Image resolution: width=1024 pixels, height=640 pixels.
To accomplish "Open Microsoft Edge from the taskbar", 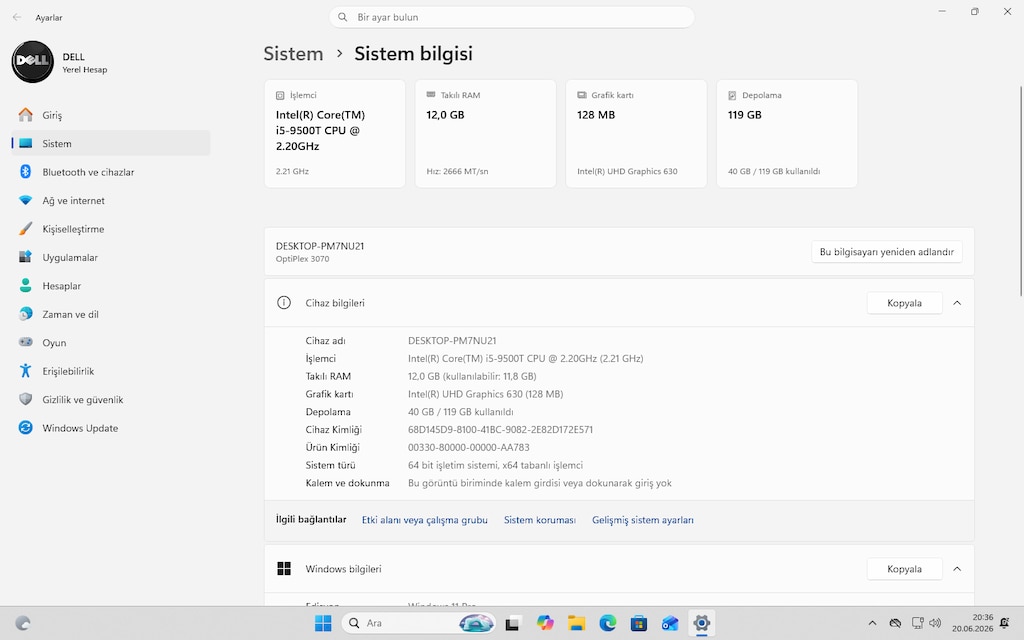I will tap(608, 623).
